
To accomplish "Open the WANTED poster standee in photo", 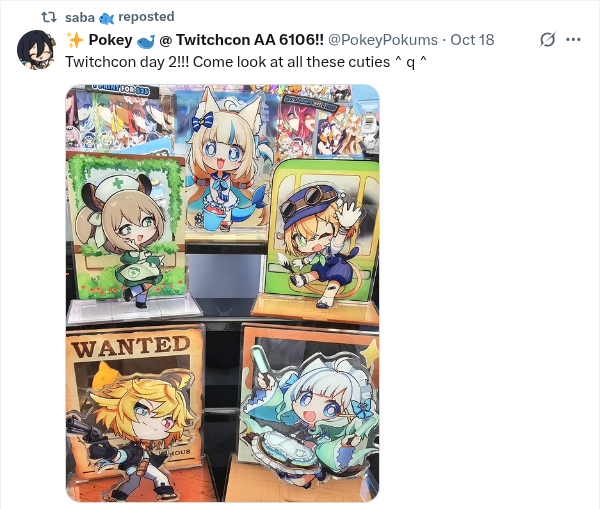I will click(134, 413).
